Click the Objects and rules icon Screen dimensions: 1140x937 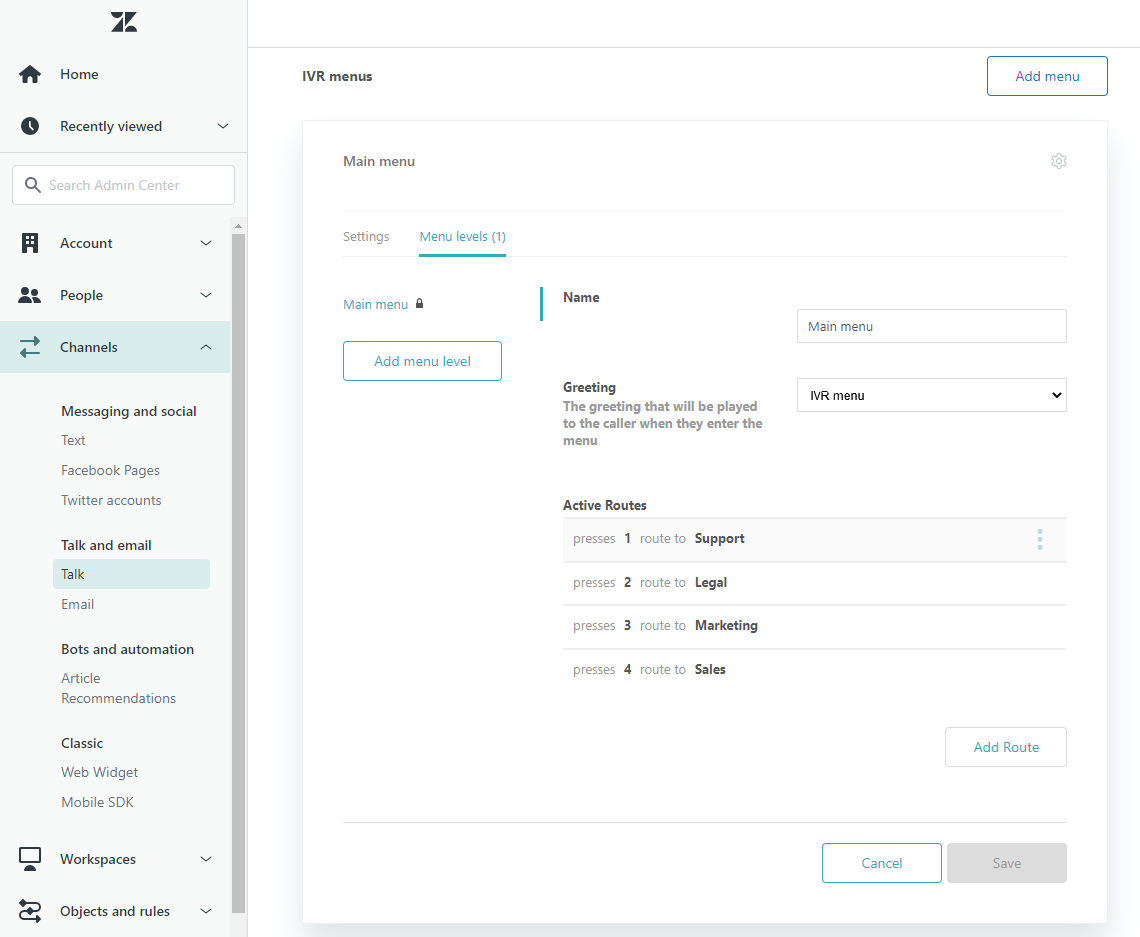[30, 911]
